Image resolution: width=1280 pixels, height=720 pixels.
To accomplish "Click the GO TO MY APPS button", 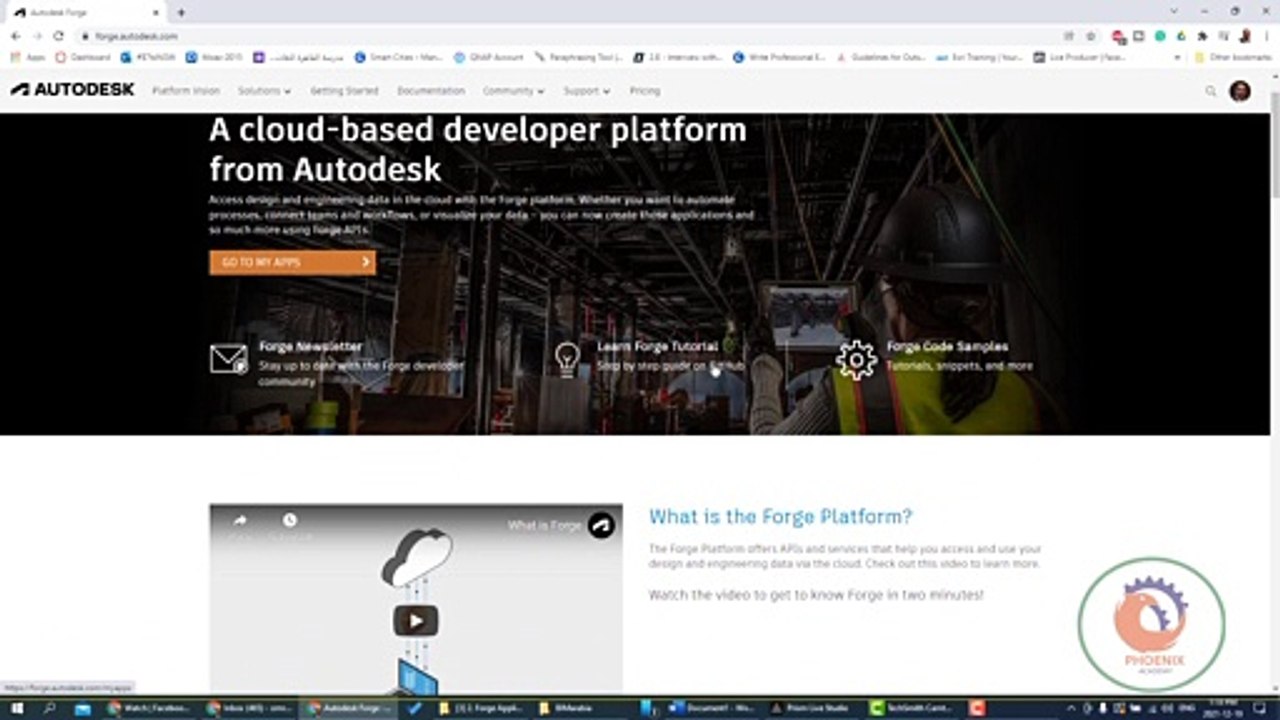I will (293, 262).
